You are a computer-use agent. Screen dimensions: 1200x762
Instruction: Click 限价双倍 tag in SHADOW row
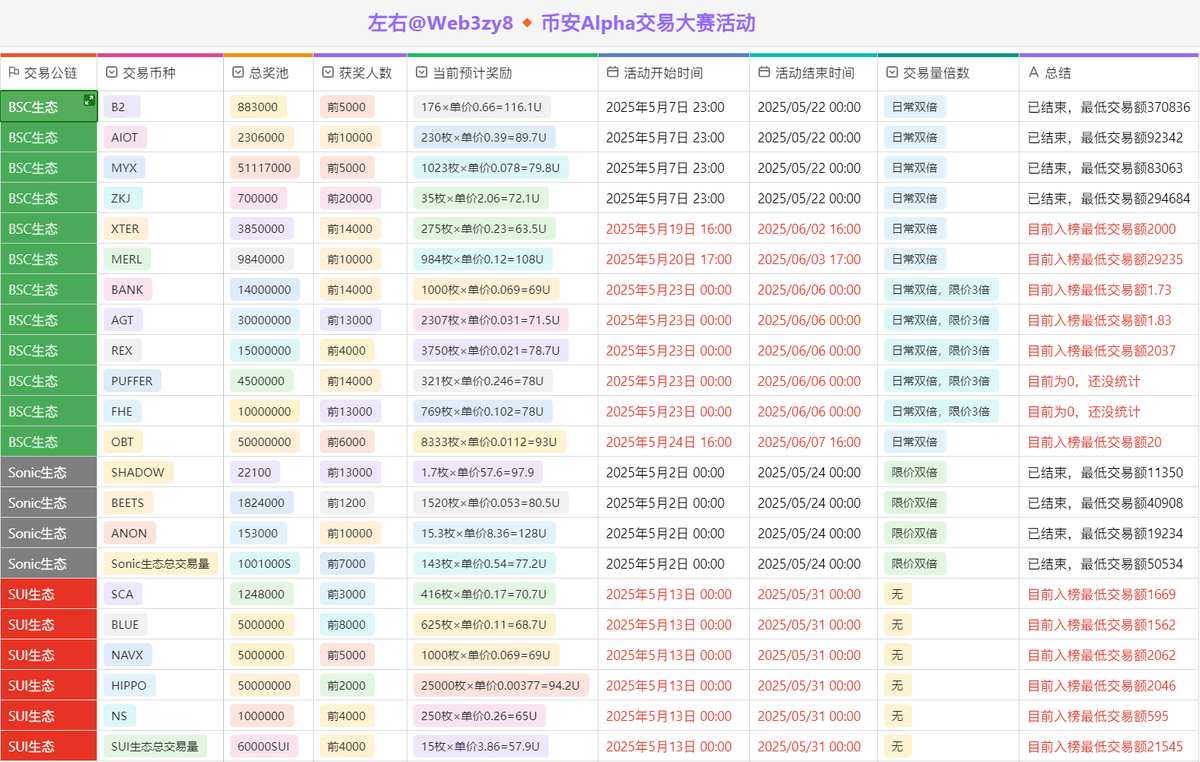pyautogui.click(x=915, y=472)
